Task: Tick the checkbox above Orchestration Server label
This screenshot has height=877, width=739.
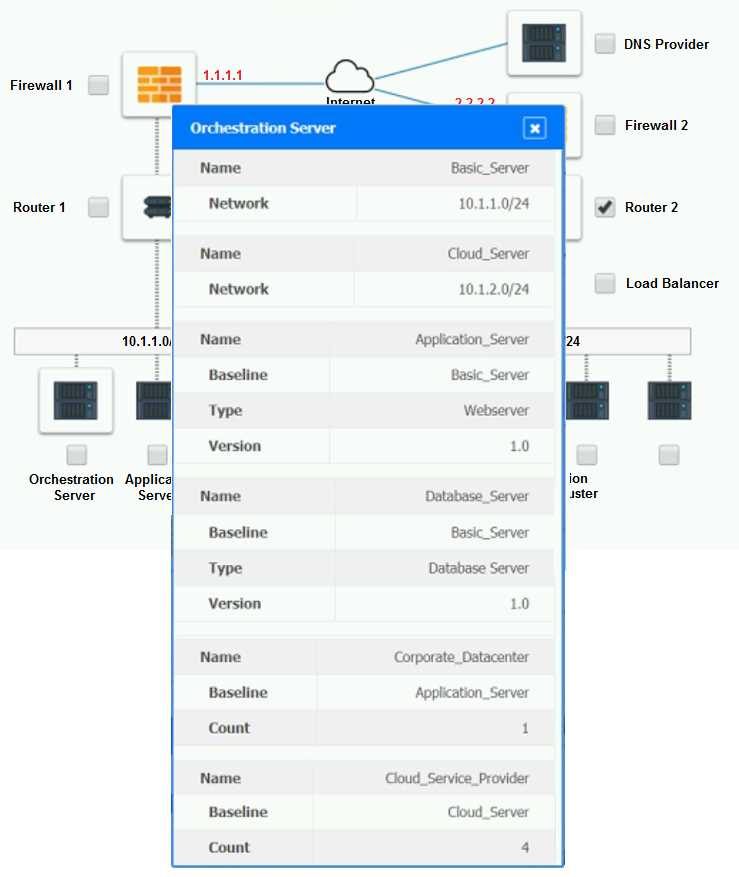Action: coord(76,455)
